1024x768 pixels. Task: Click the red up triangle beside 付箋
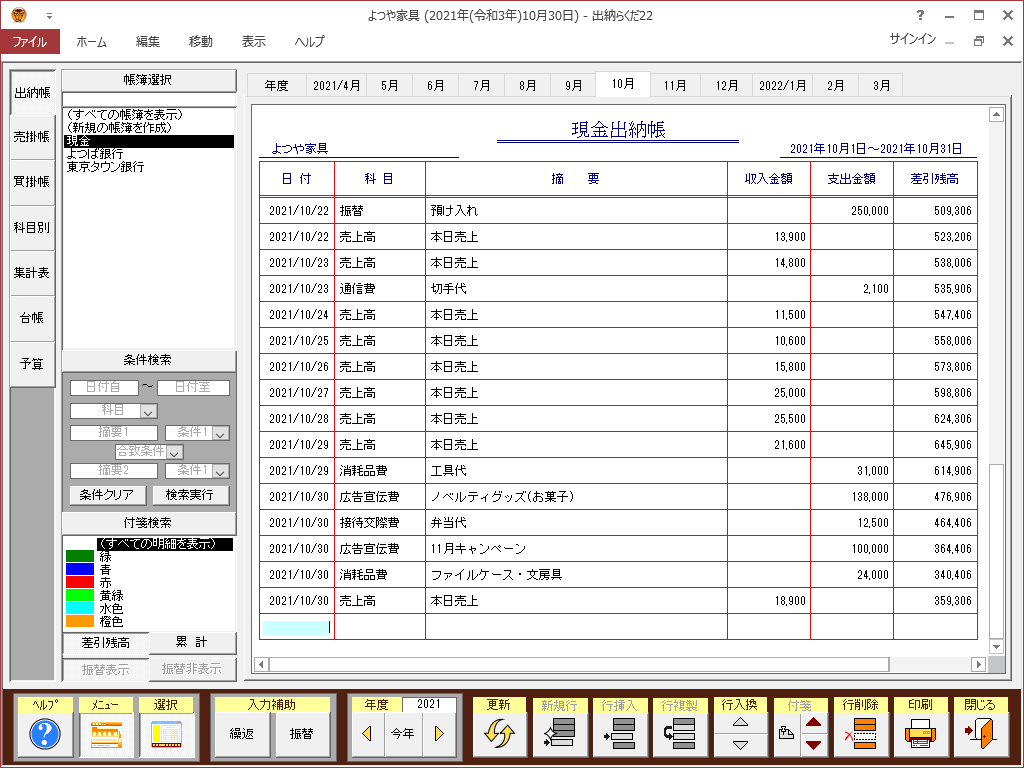814,722
